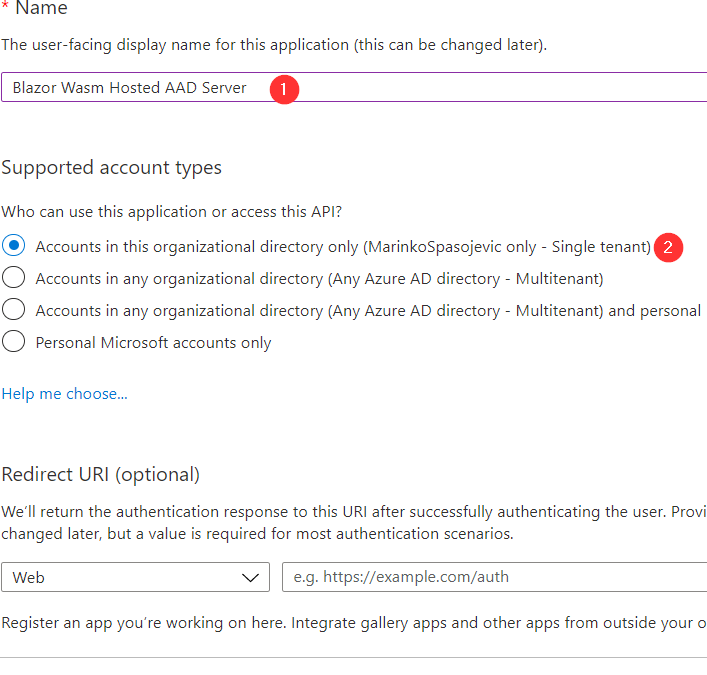
Task: Click the Supported account types heading
Action: pyautogui.click(x=112, y=168)
